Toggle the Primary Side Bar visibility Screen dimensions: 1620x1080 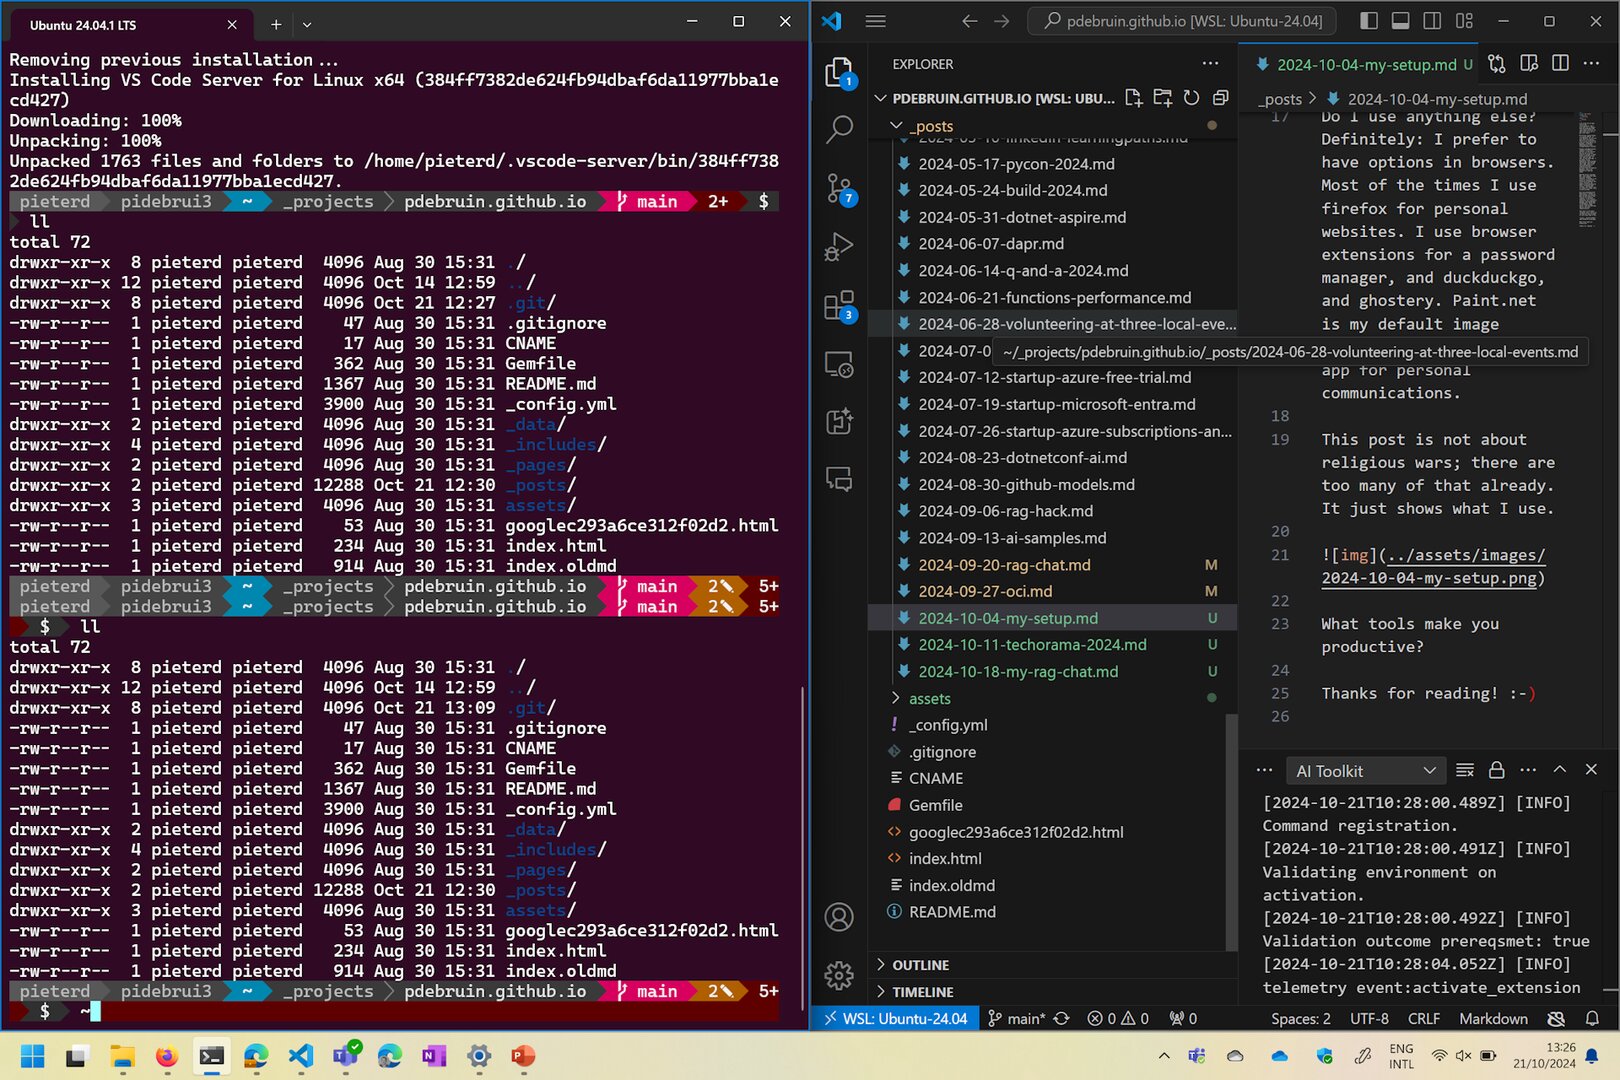pyautogui.click(x=1369, y=20)
